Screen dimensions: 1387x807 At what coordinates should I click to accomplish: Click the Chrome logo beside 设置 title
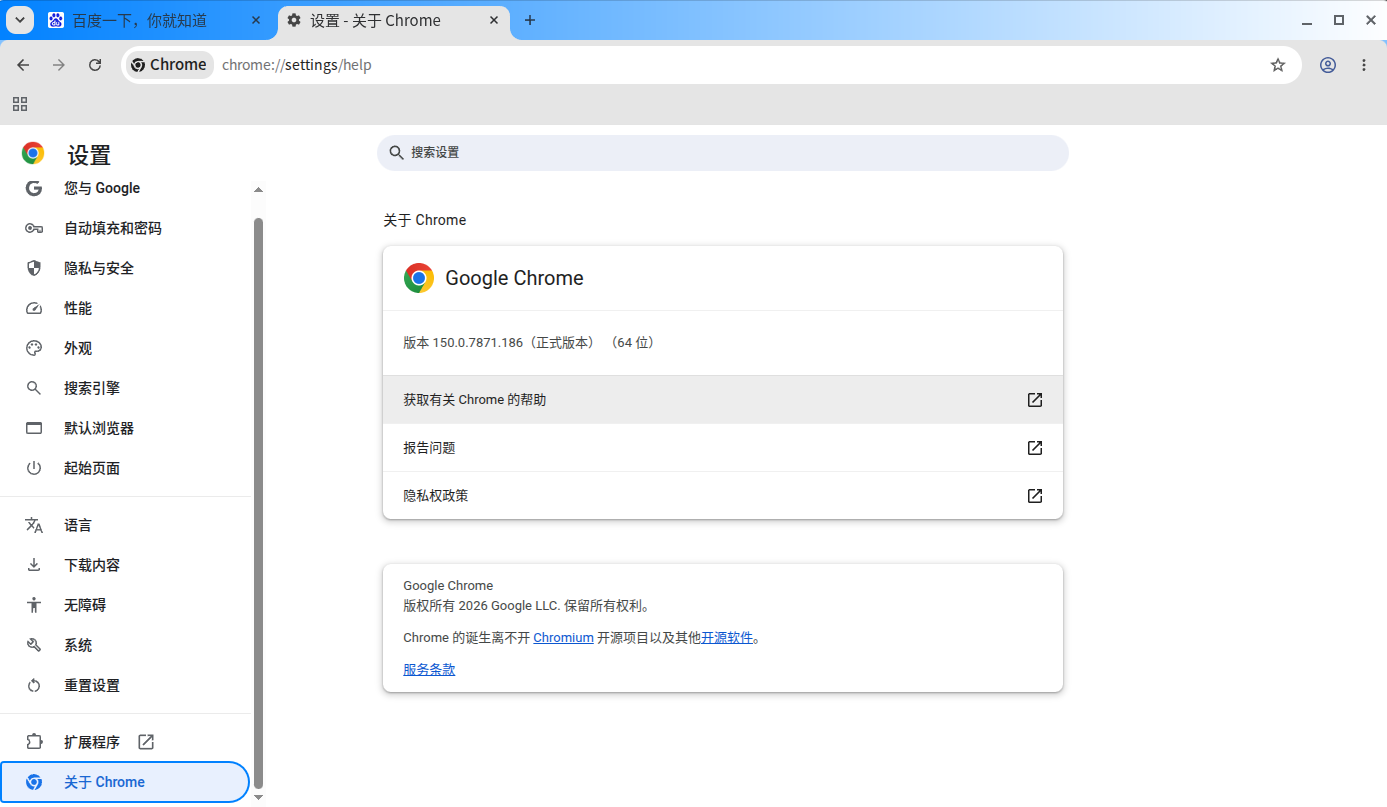pos(33,153)
